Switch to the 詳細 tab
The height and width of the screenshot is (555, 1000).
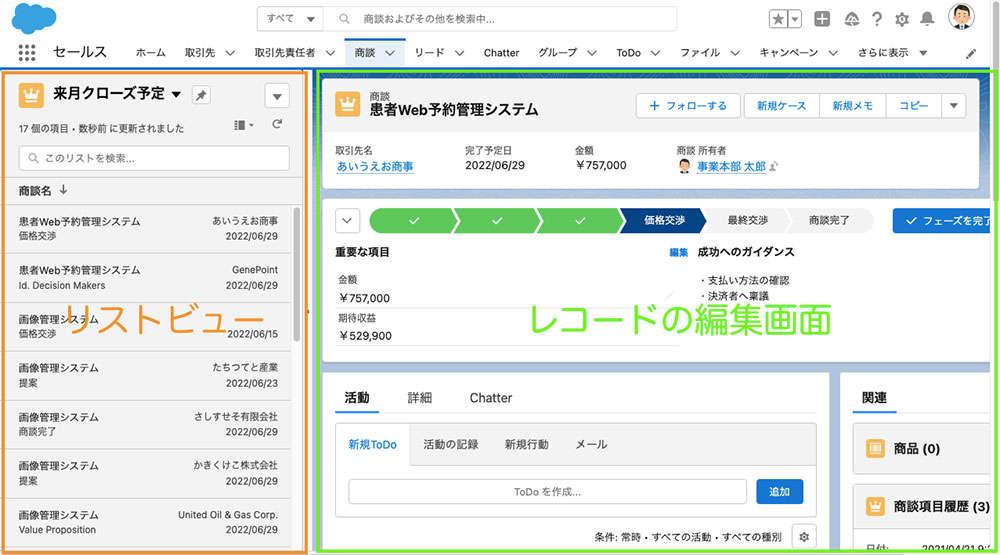(x=419, y=397)
